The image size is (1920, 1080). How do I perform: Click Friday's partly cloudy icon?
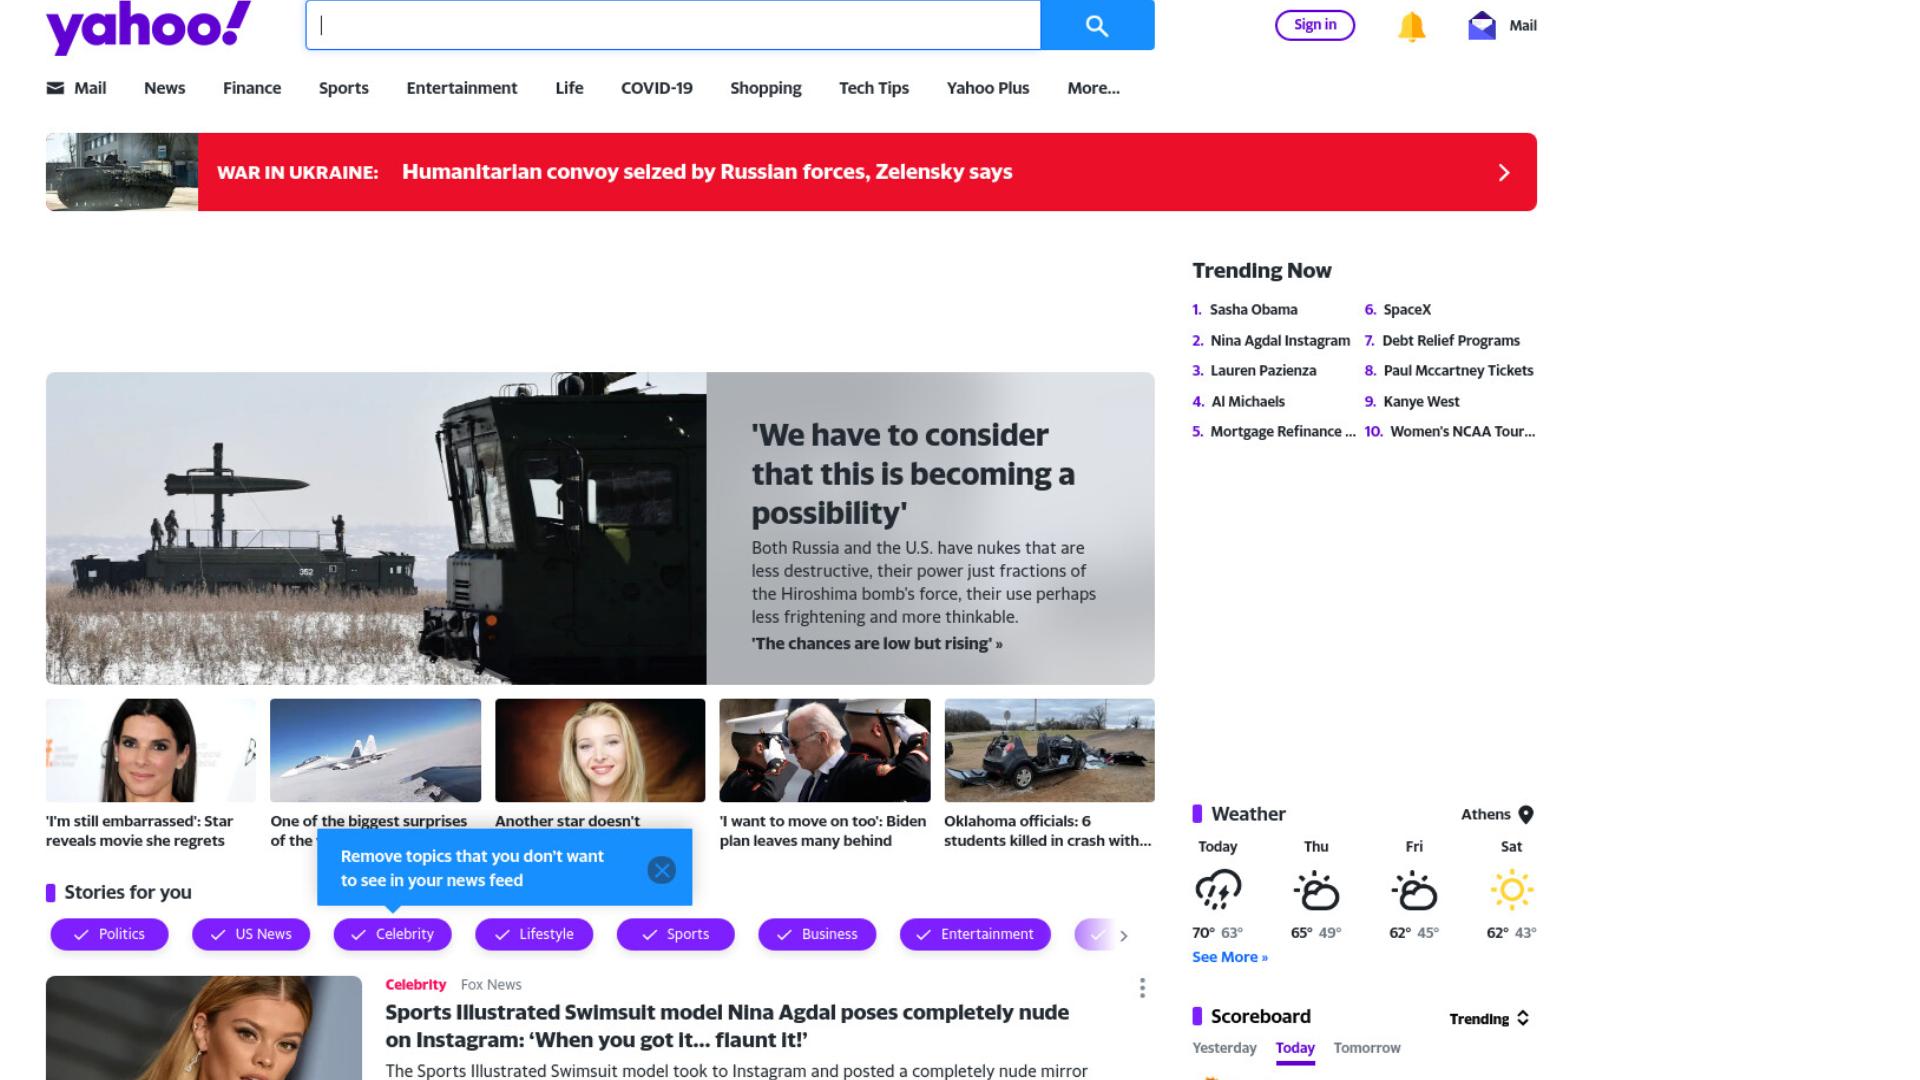(x=1414, y=889)
